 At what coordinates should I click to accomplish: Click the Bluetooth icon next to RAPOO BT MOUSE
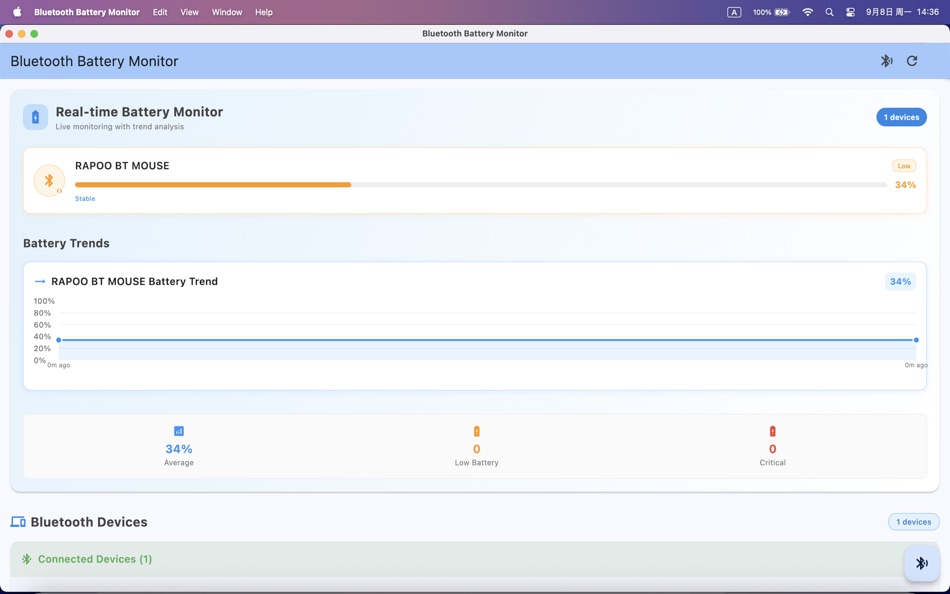click(49, 181)
